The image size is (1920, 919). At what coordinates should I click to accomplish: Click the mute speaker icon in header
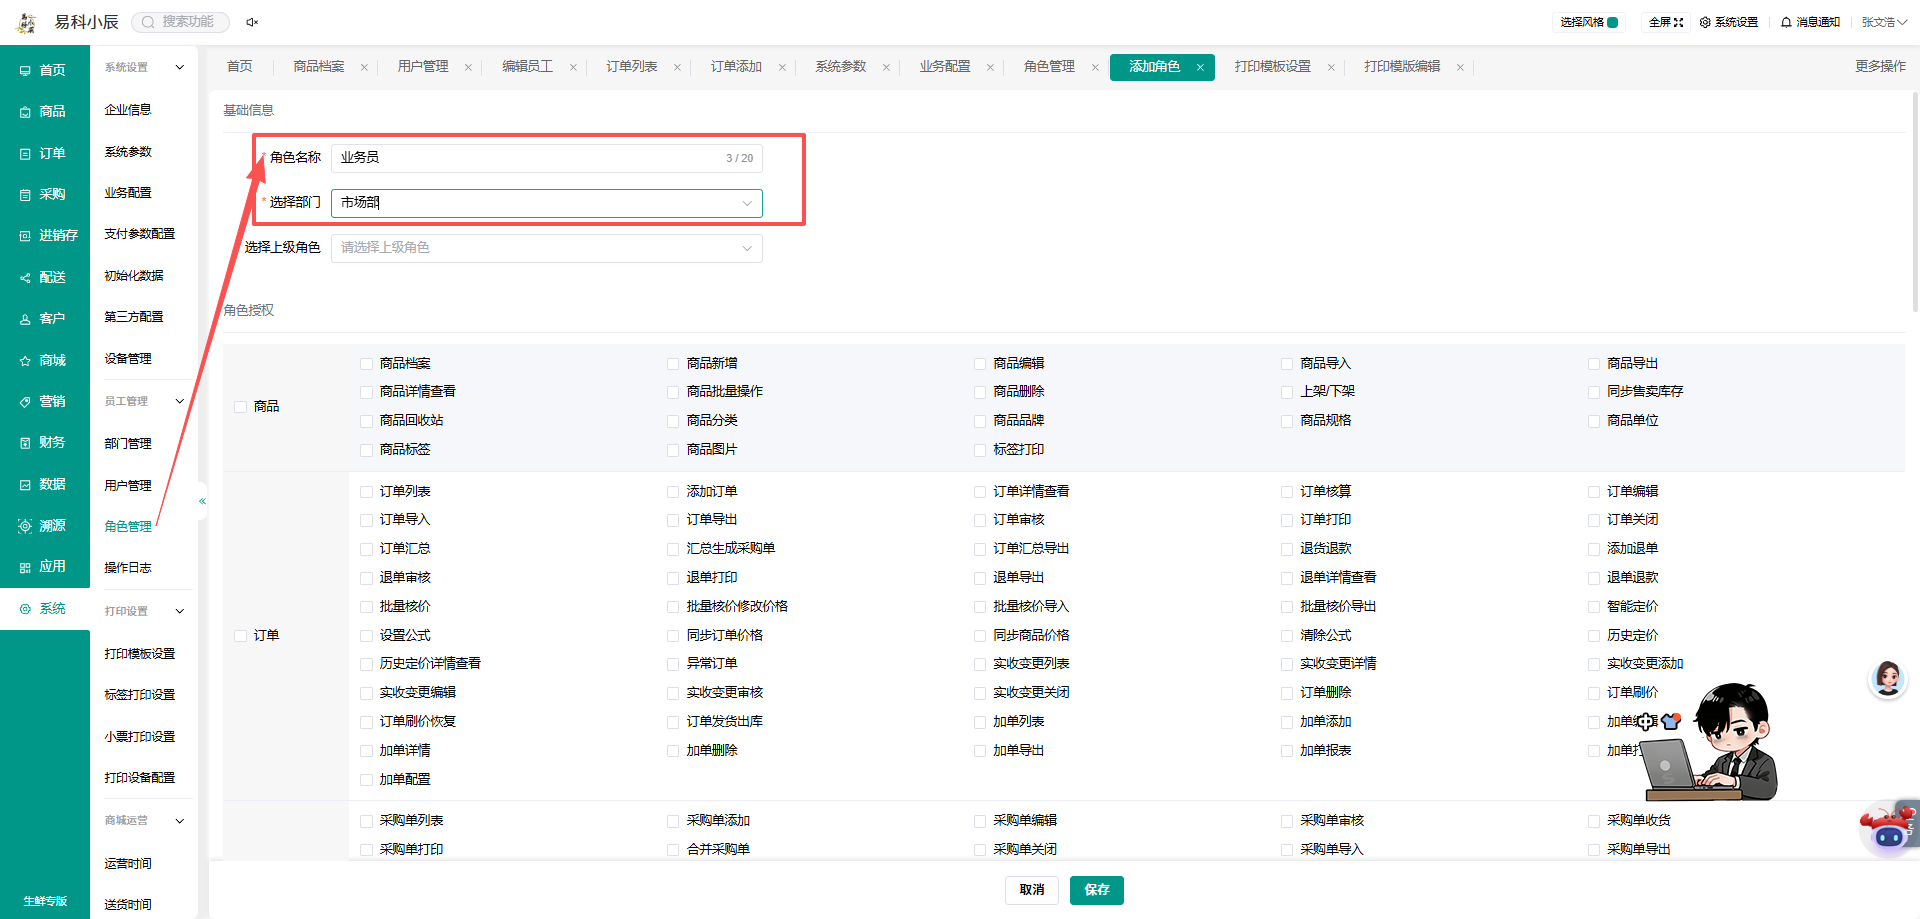pos(252,22)
